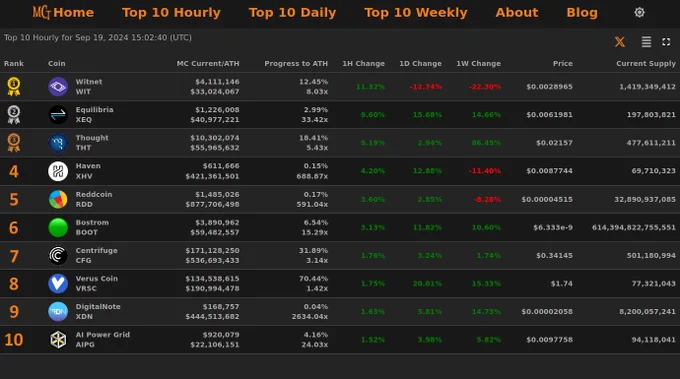Open the Centrifuge coin logo
This screenshot has height=379, width=680.
click(x=58, y=255)
